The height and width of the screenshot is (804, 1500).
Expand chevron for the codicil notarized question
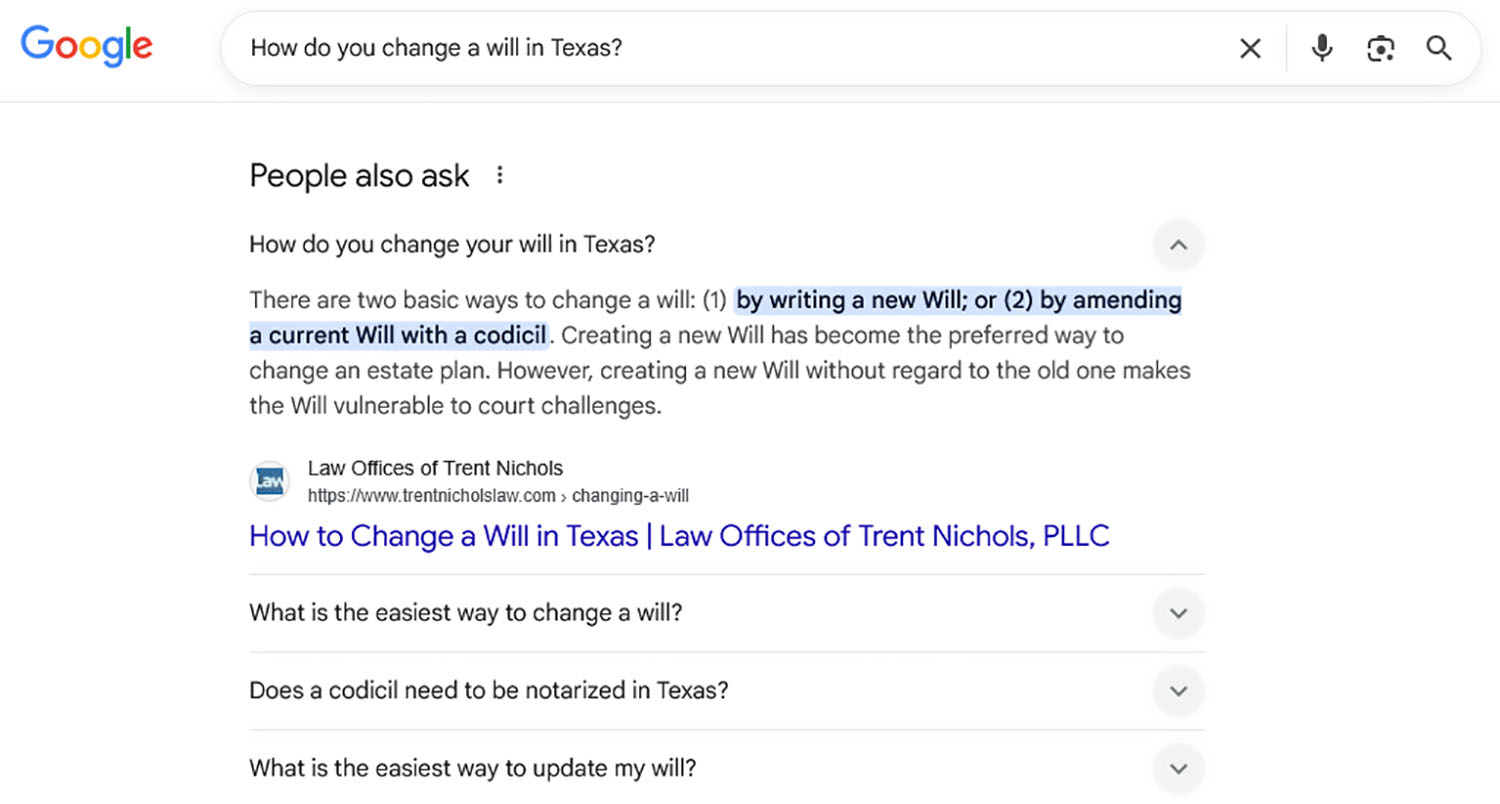click(x=1178, y=691)
